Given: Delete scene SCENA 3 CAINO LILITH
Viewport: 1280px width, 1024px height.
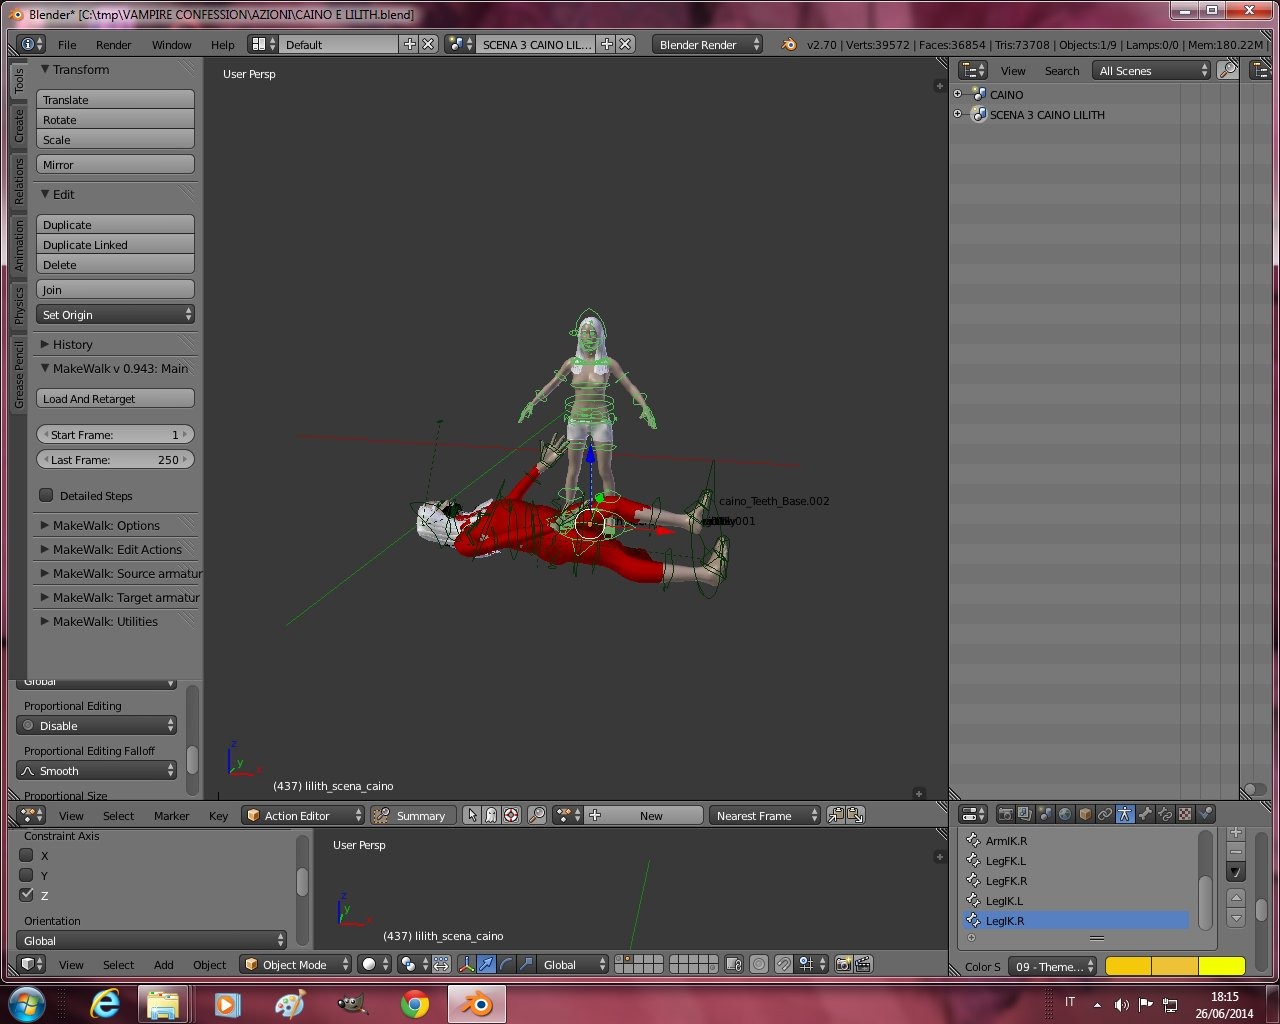Looking at the screenshot, I should click(x=625, y=44).
